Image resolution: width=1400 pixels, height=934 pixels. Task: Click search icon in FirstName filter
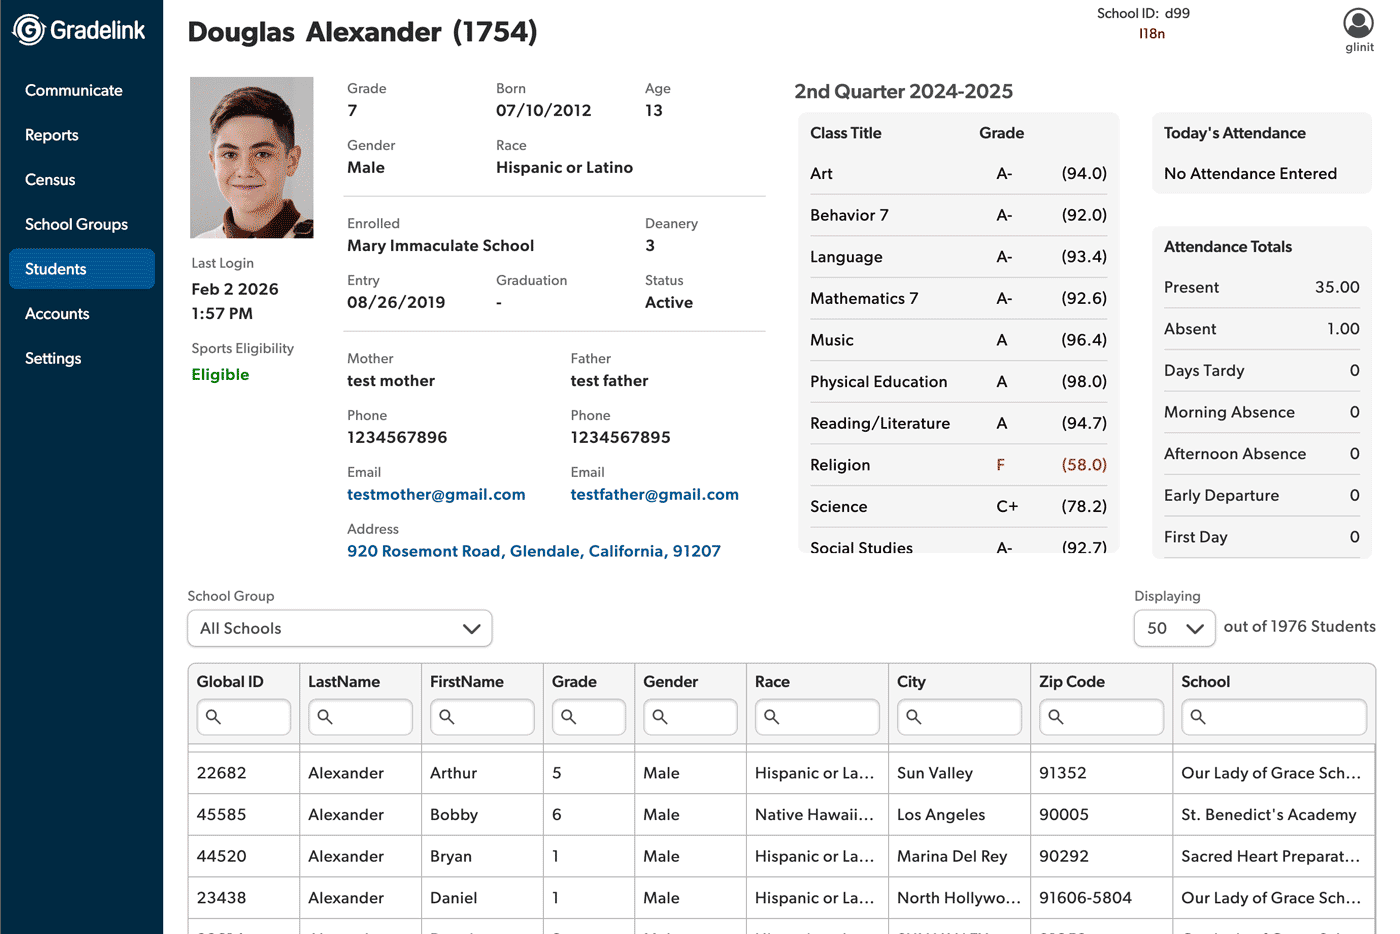(x=447, y=717)
